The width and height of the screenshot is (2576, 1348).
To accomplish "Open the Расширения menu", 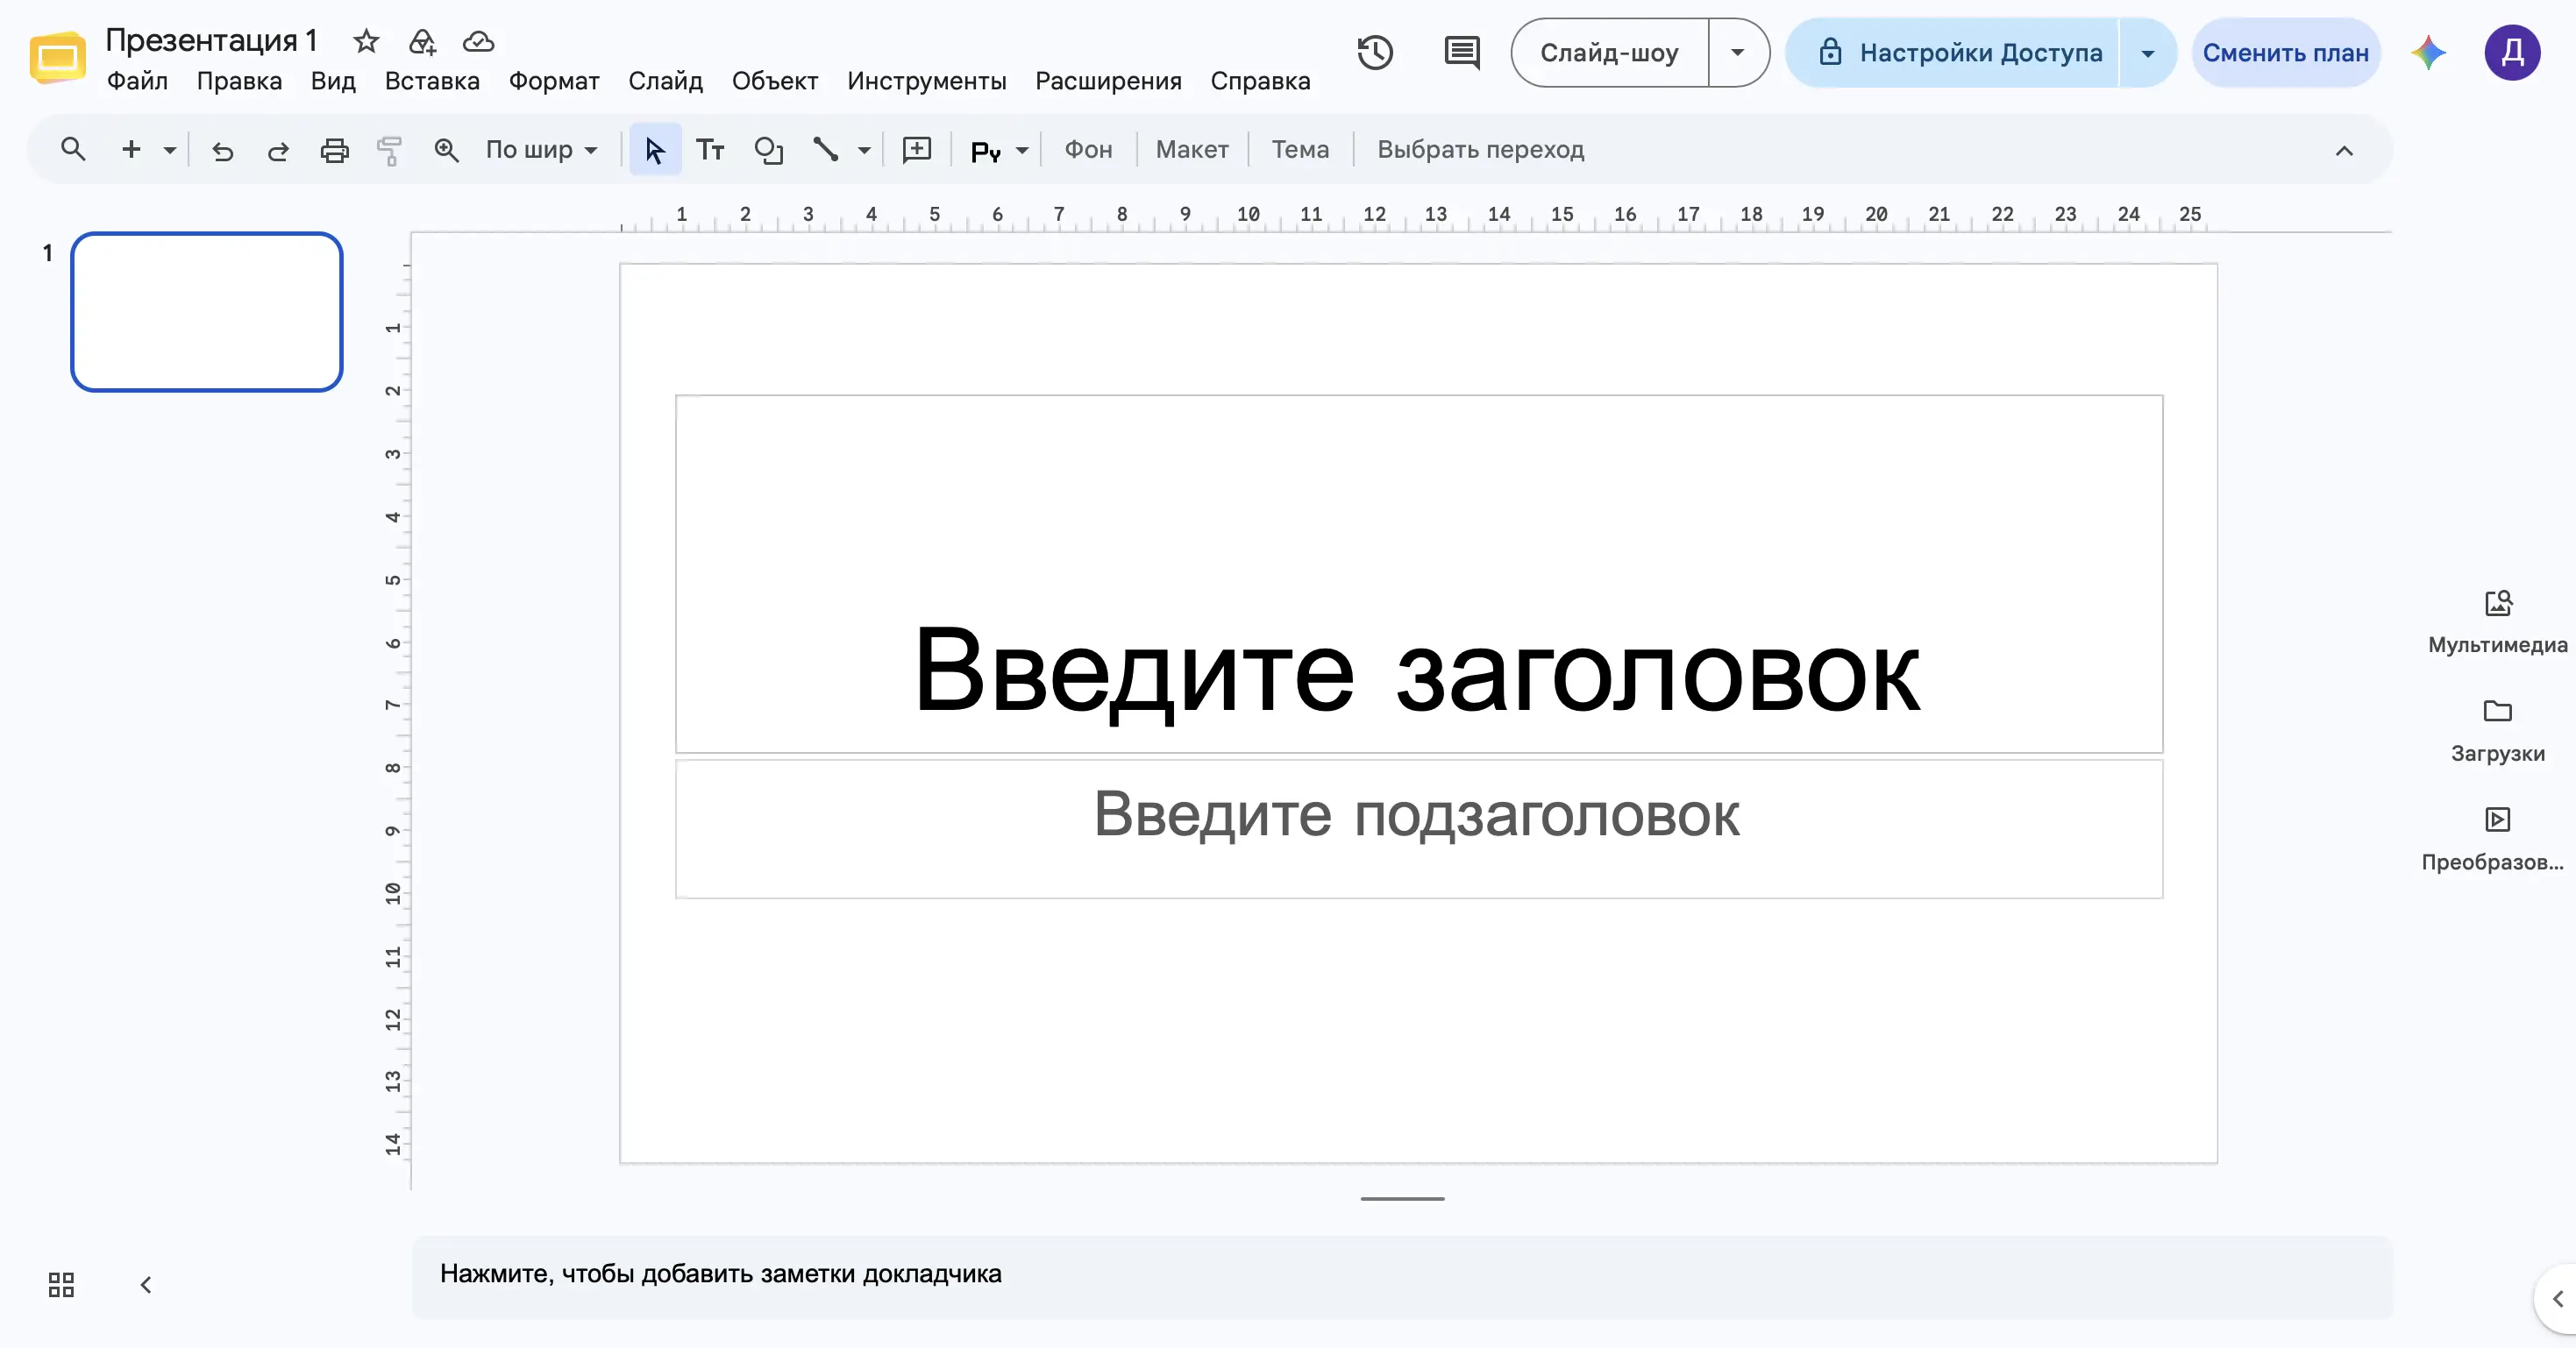I will [x=1108, y=81].
